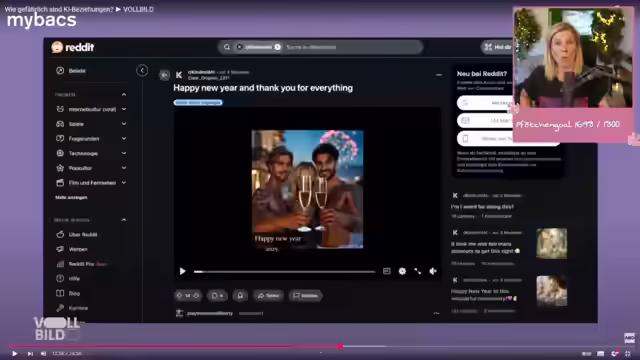Mute the Reddit video player volume
Viewport: 640px width, 360px height.
point(433,271)
